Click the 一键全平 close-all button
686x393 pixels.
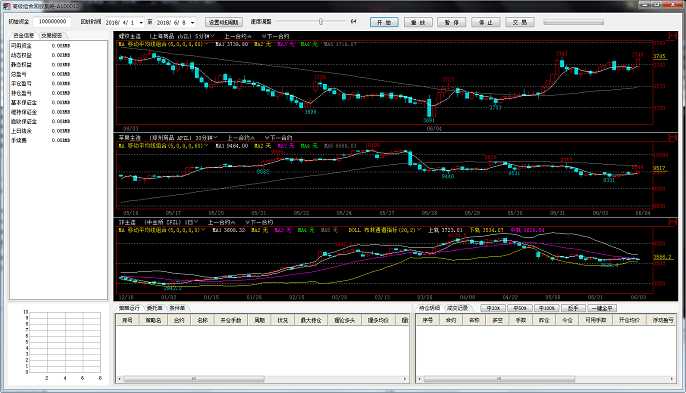point(602,308)
